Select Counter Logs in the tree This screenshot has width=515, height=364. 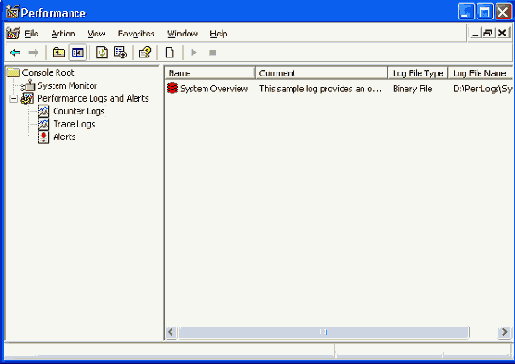79,111
